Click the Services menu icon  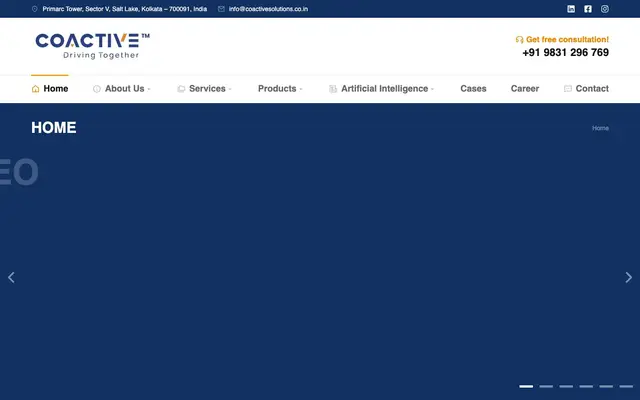181,89
